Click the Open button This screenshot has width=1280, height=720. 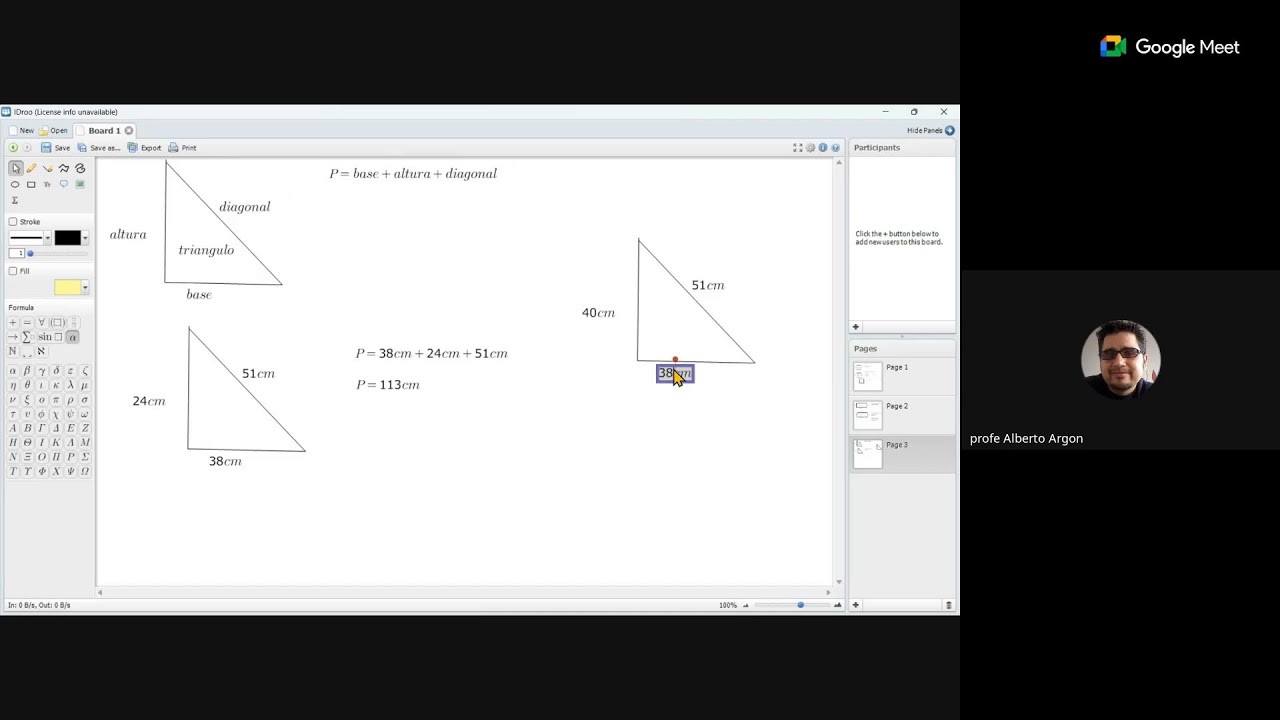[x=54, y=131]
